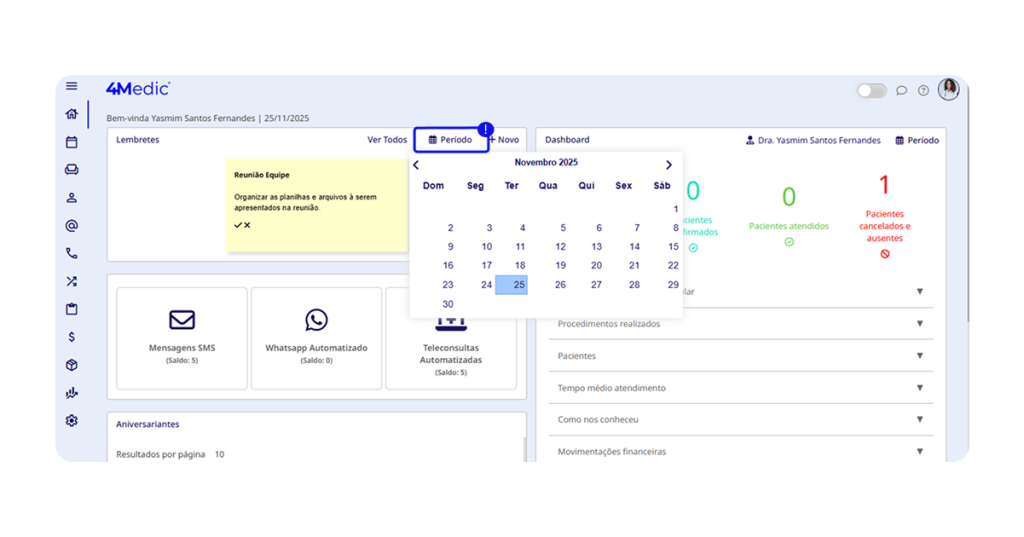The image size is (1024, 537).
Task: Click the Whatsapp Automatizado card
Action: coord(316,337)
